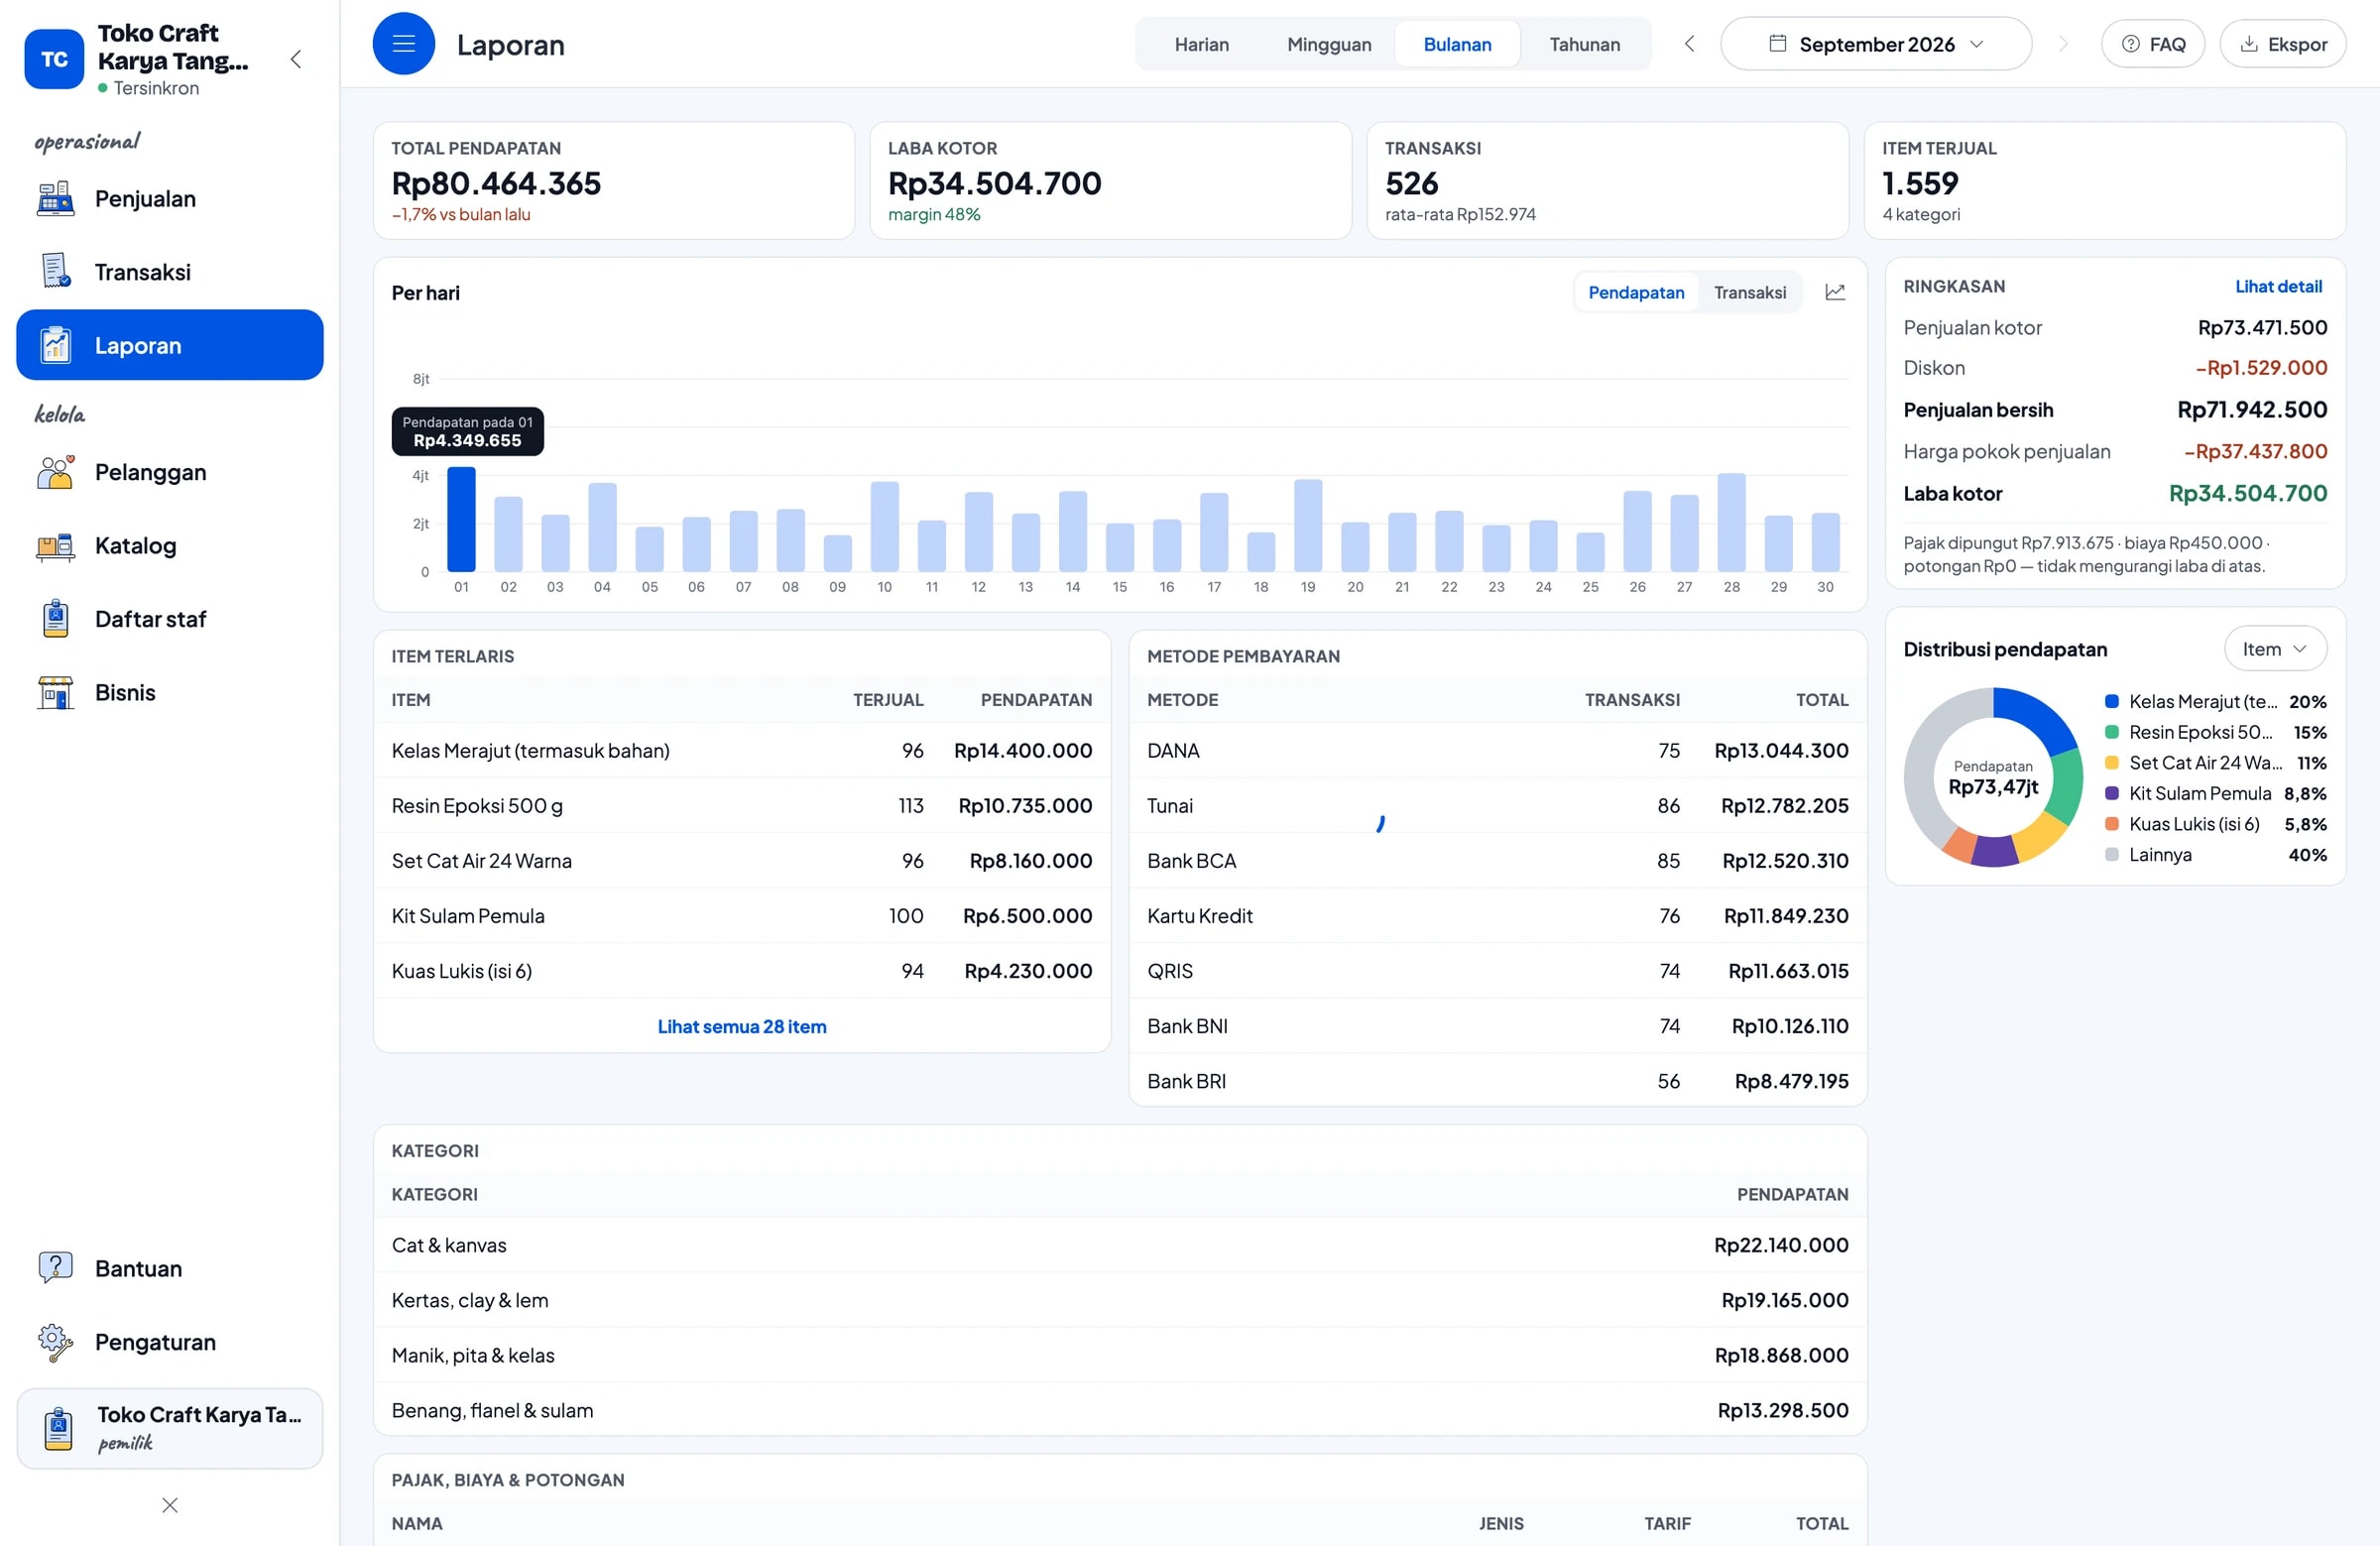Select the Harian period option
Screen dimensions: 2380x1546
pyautogui.click(x=1201, y=44)
